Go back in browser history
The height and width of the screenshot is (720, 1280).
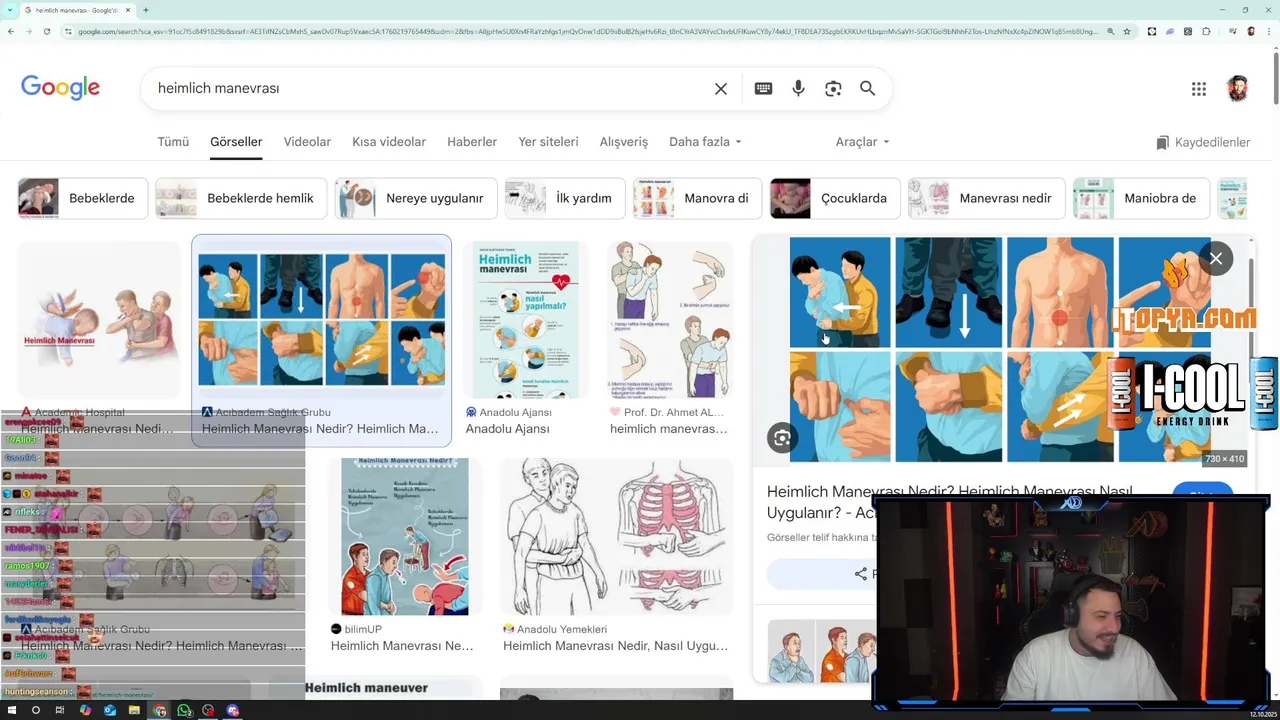(10, 31)
